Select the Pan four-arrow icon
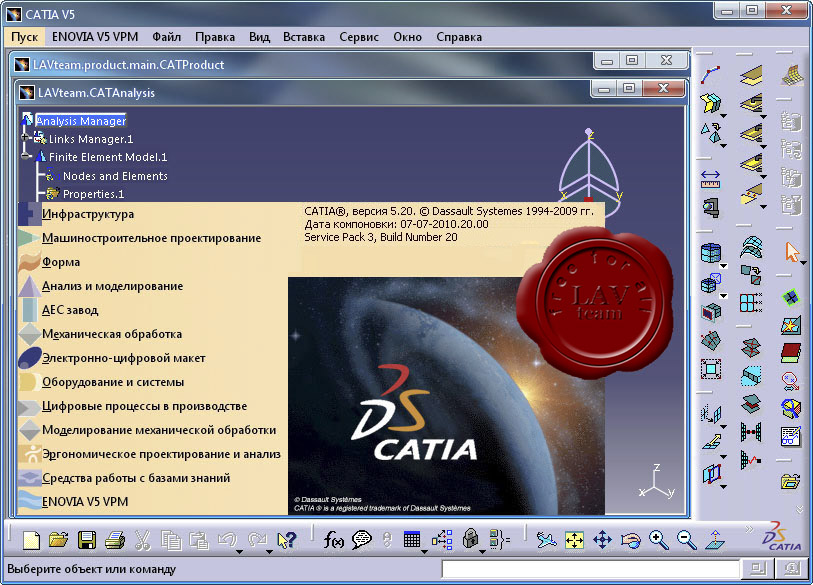 602,540
